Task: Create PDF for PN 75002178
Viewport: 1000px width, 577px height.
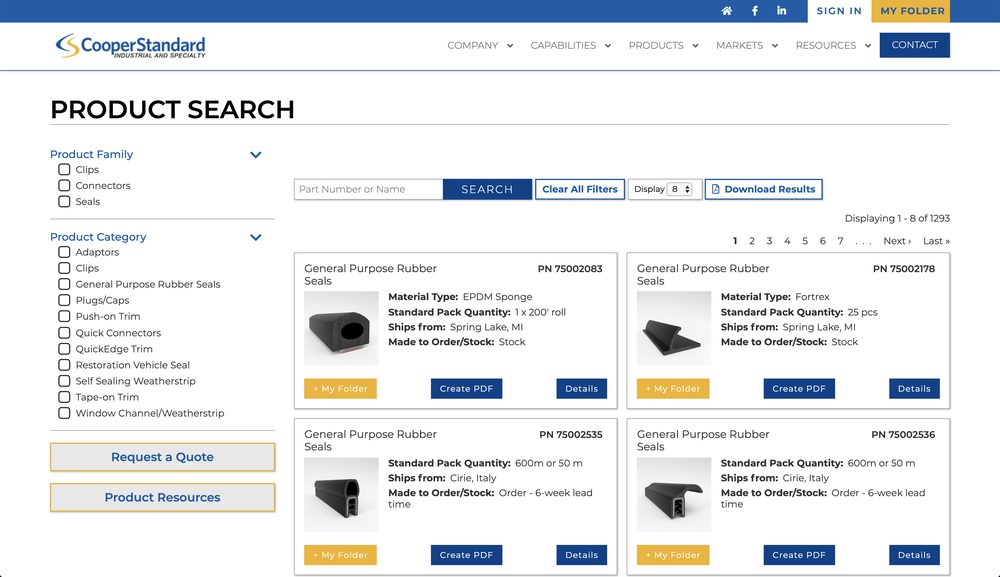Action: point(799,389)
